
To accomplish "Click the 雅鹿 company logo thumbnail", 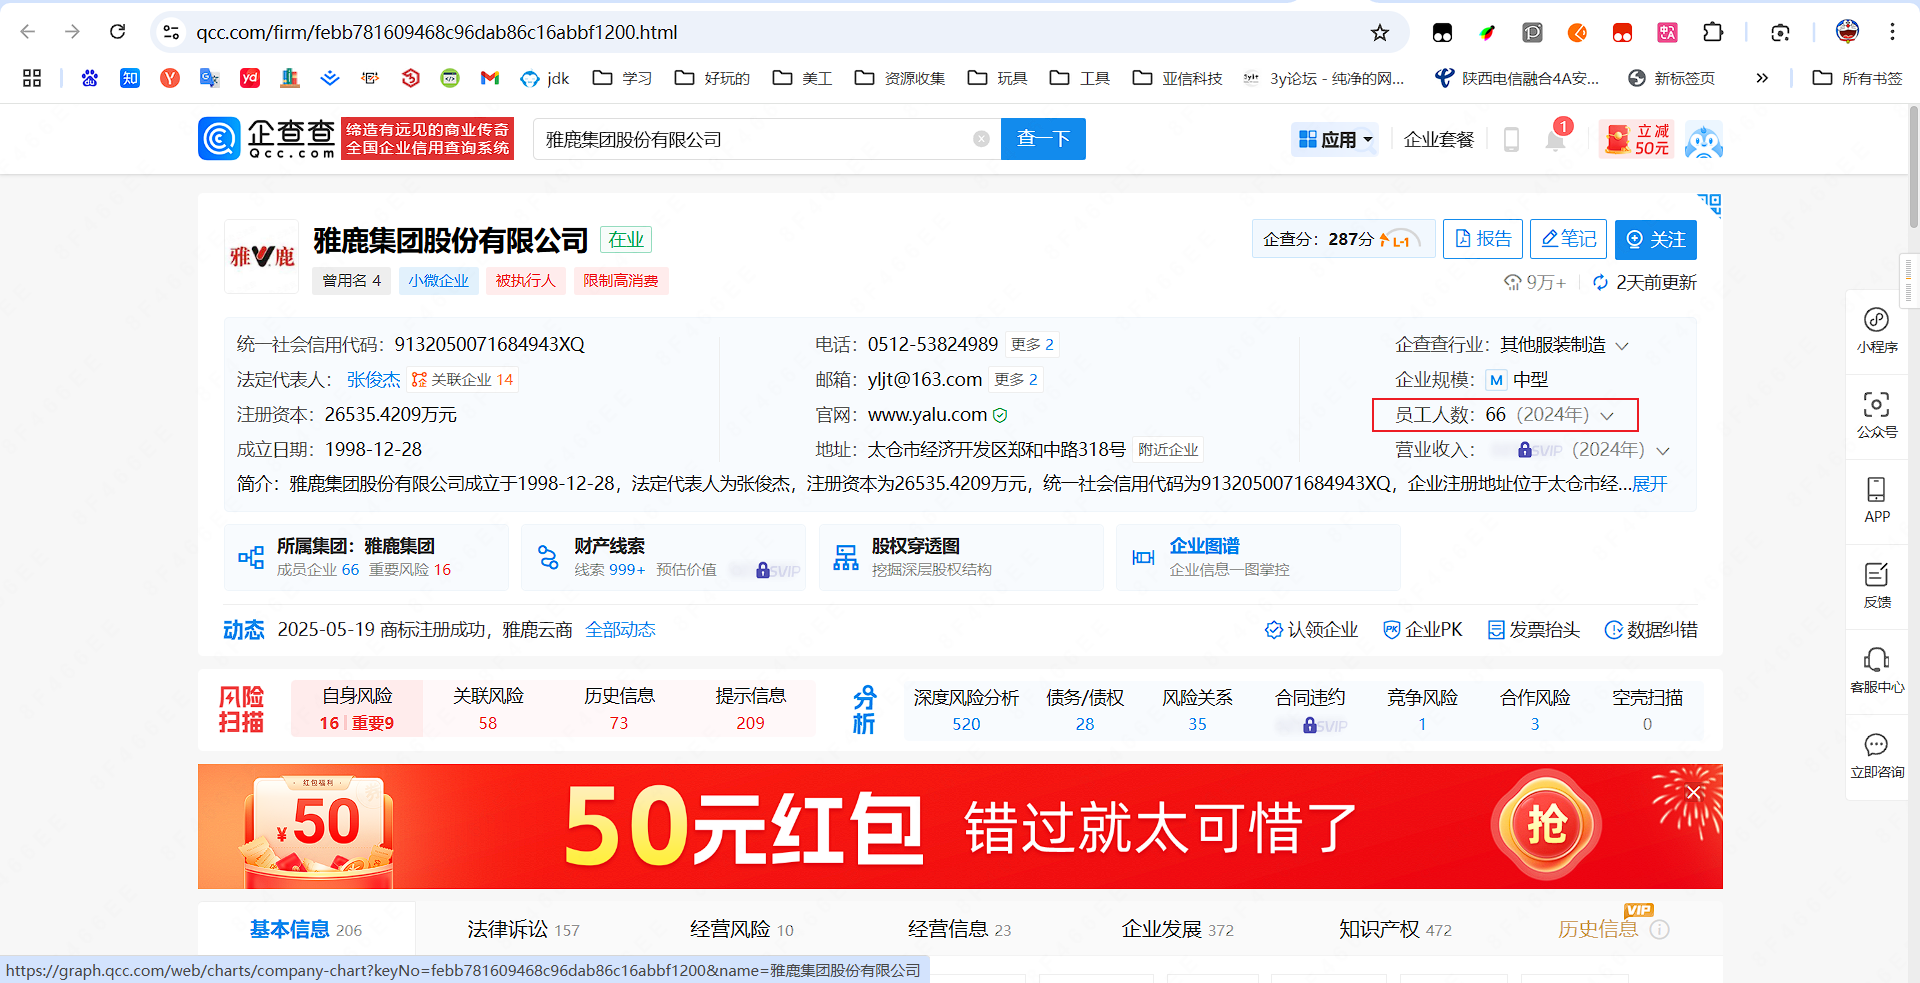I will tap(262, 257).
